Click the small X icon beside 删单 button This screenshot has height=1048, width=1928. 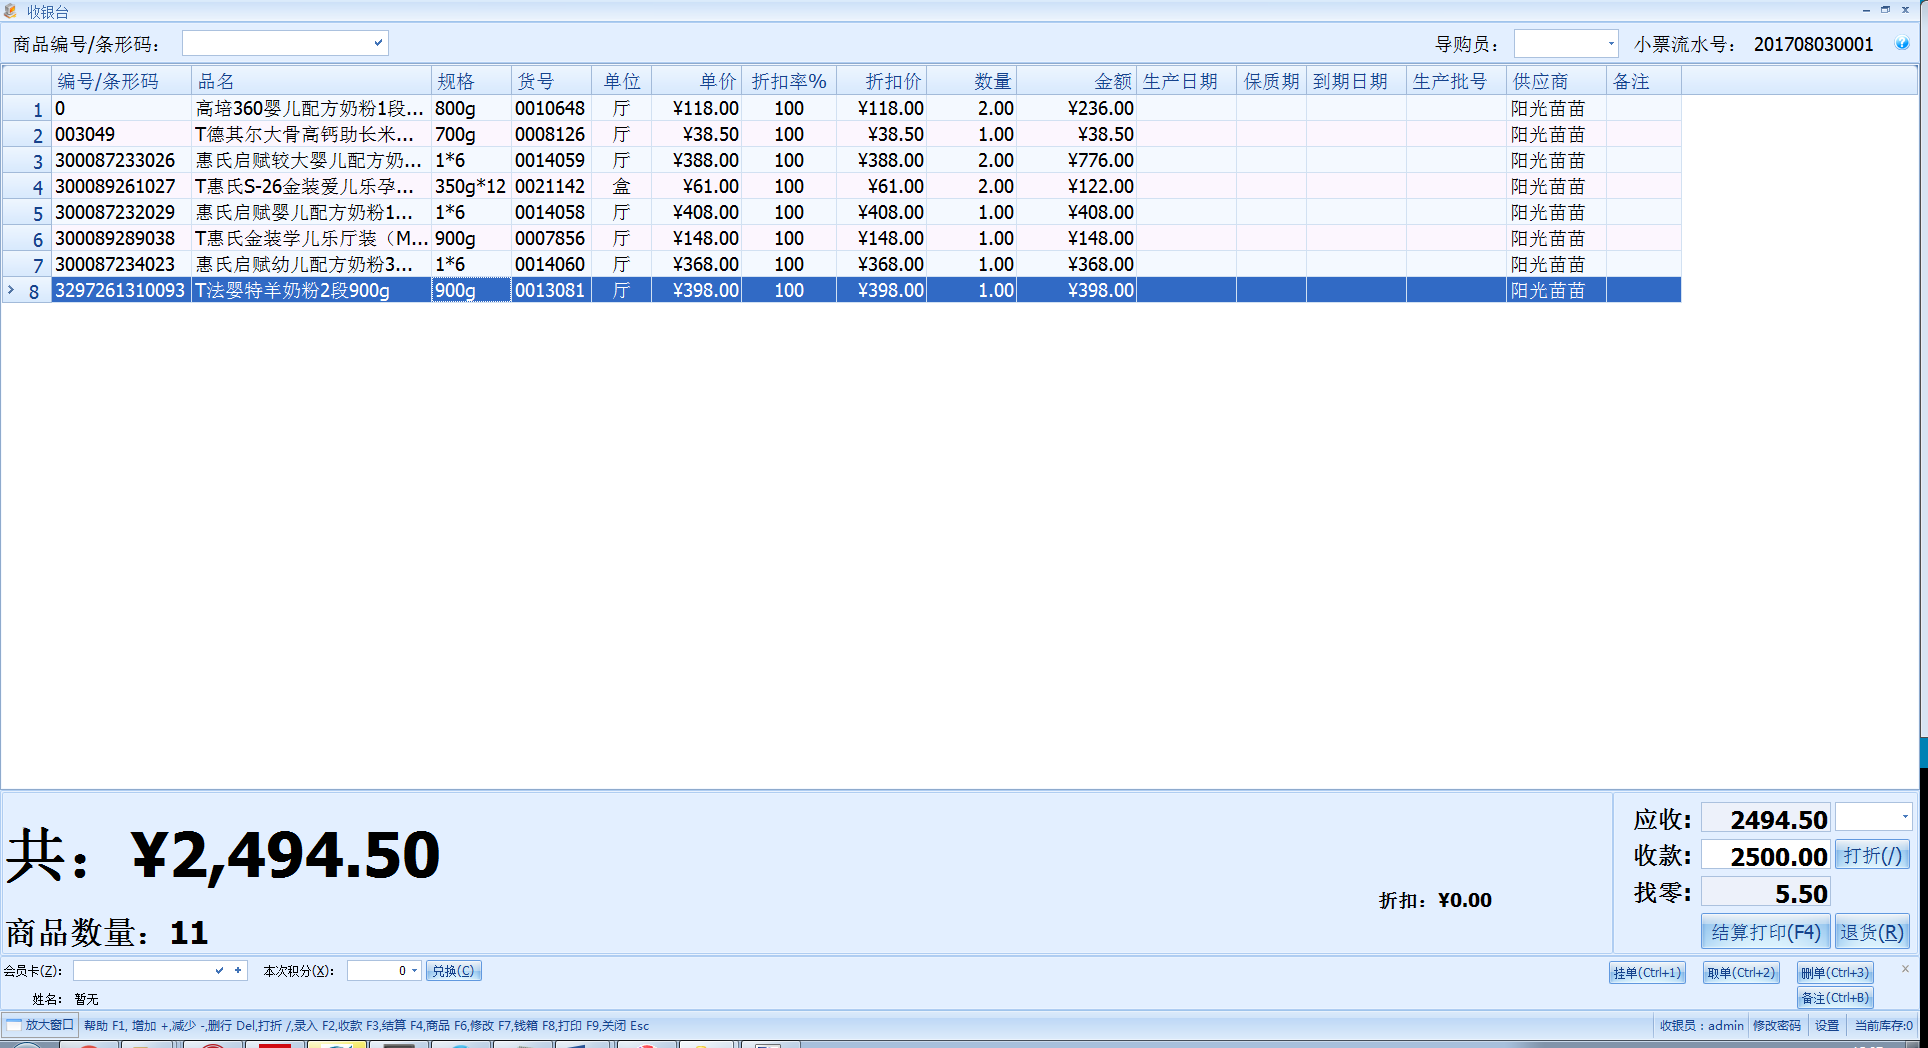point(1905,969)
